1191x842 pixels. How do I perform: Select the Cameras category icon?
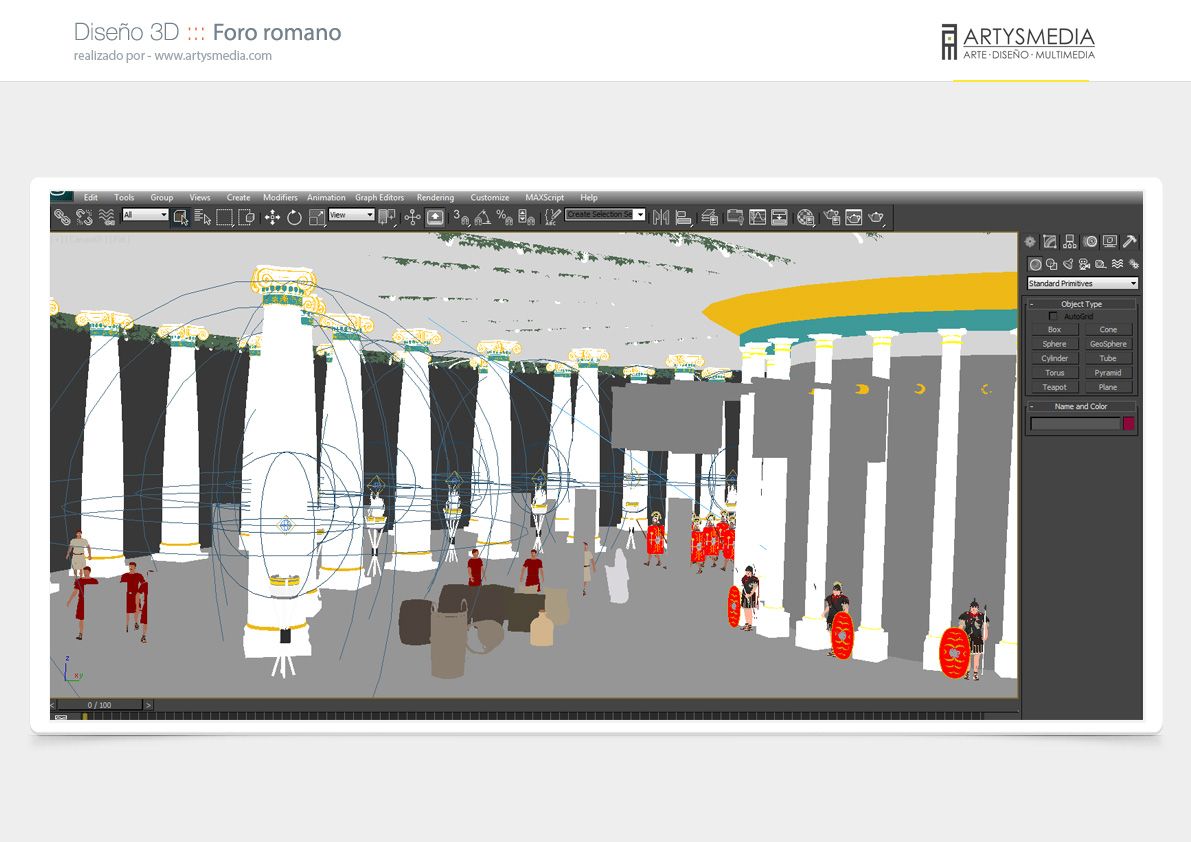[1084, 264]
